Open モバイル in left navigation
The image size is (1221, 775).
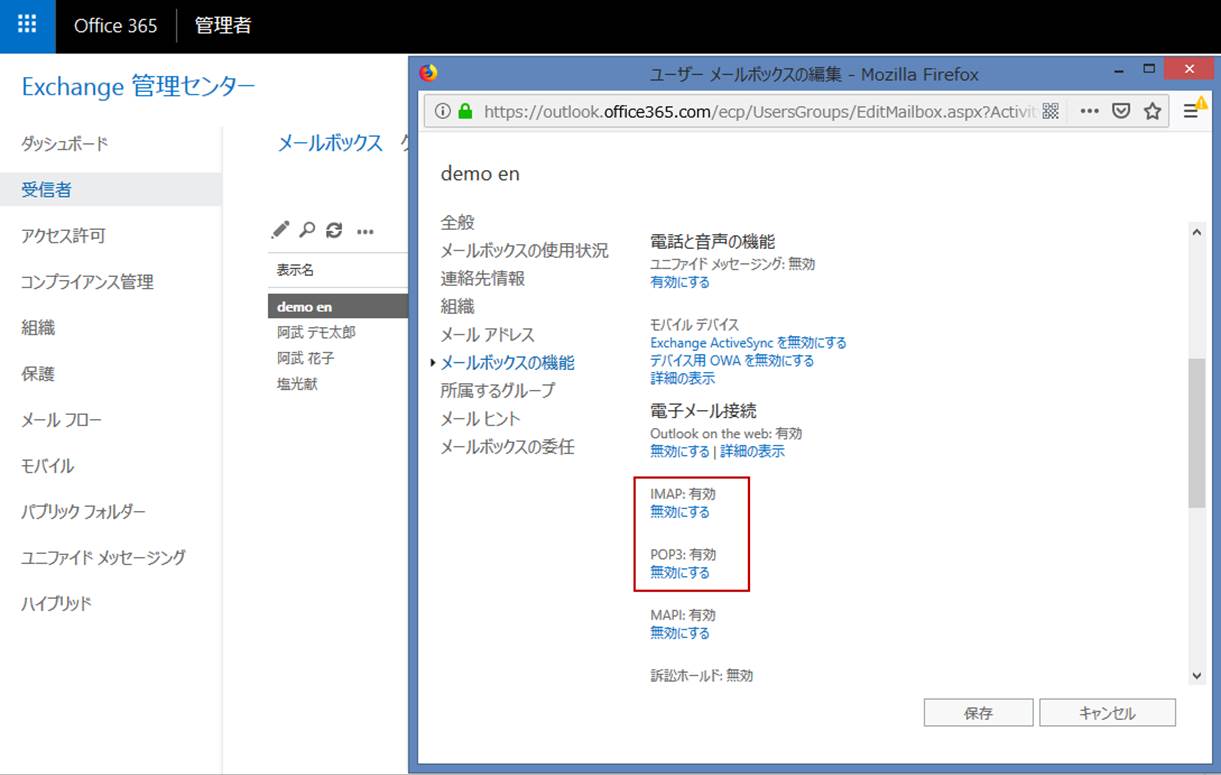click(48, 466)
